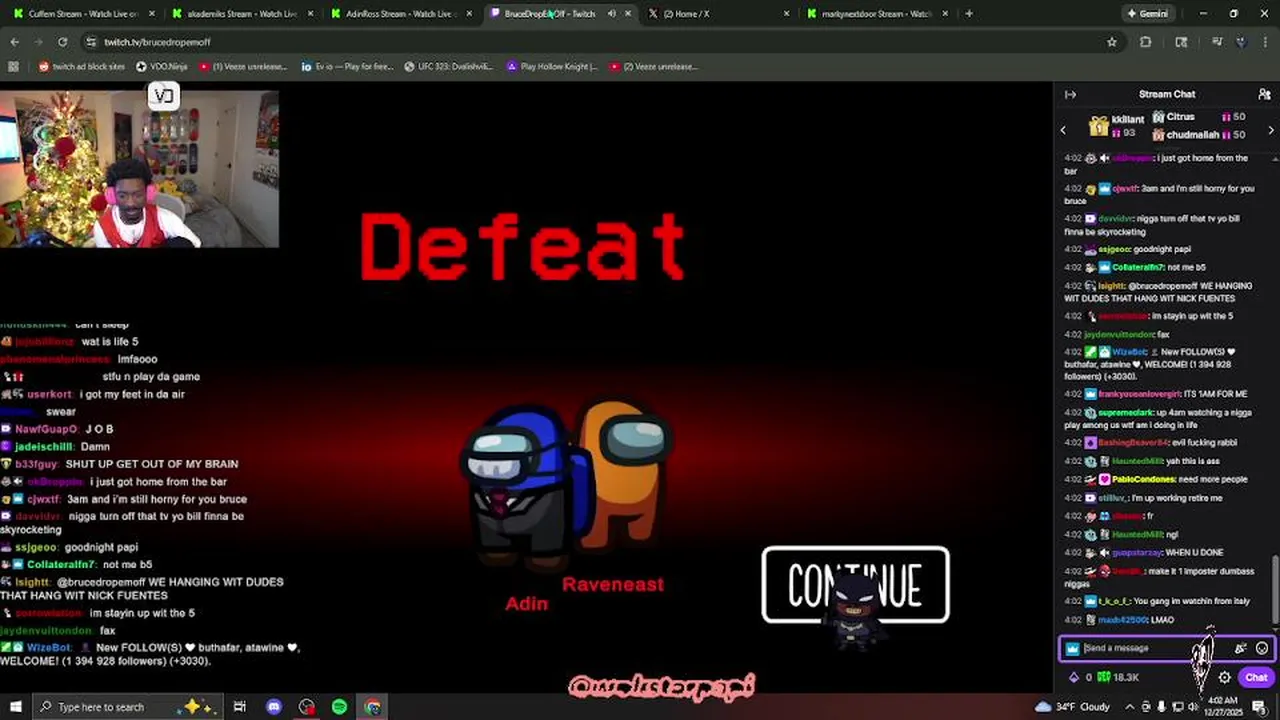Click the webcam overlay thumbnail
The height and width of the screenshot is (720, 1280).
[140, 169]
